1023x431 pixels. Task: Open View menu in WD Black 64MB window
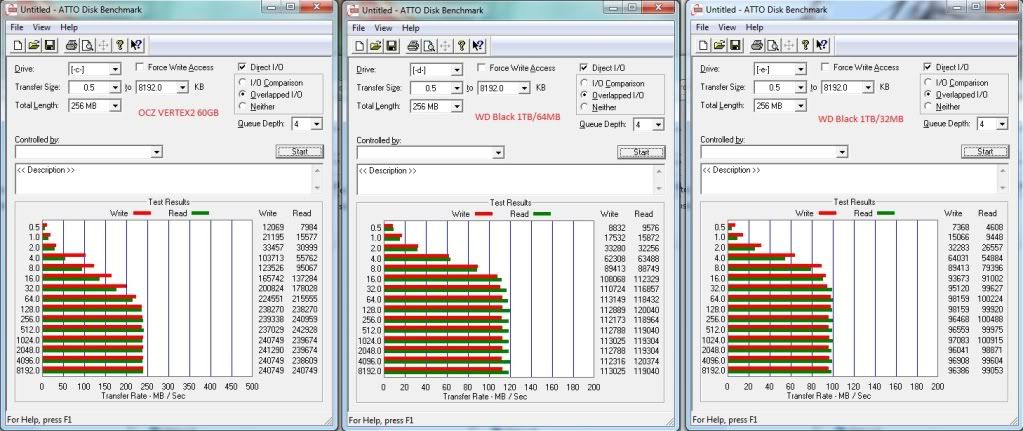pos(384,28)
